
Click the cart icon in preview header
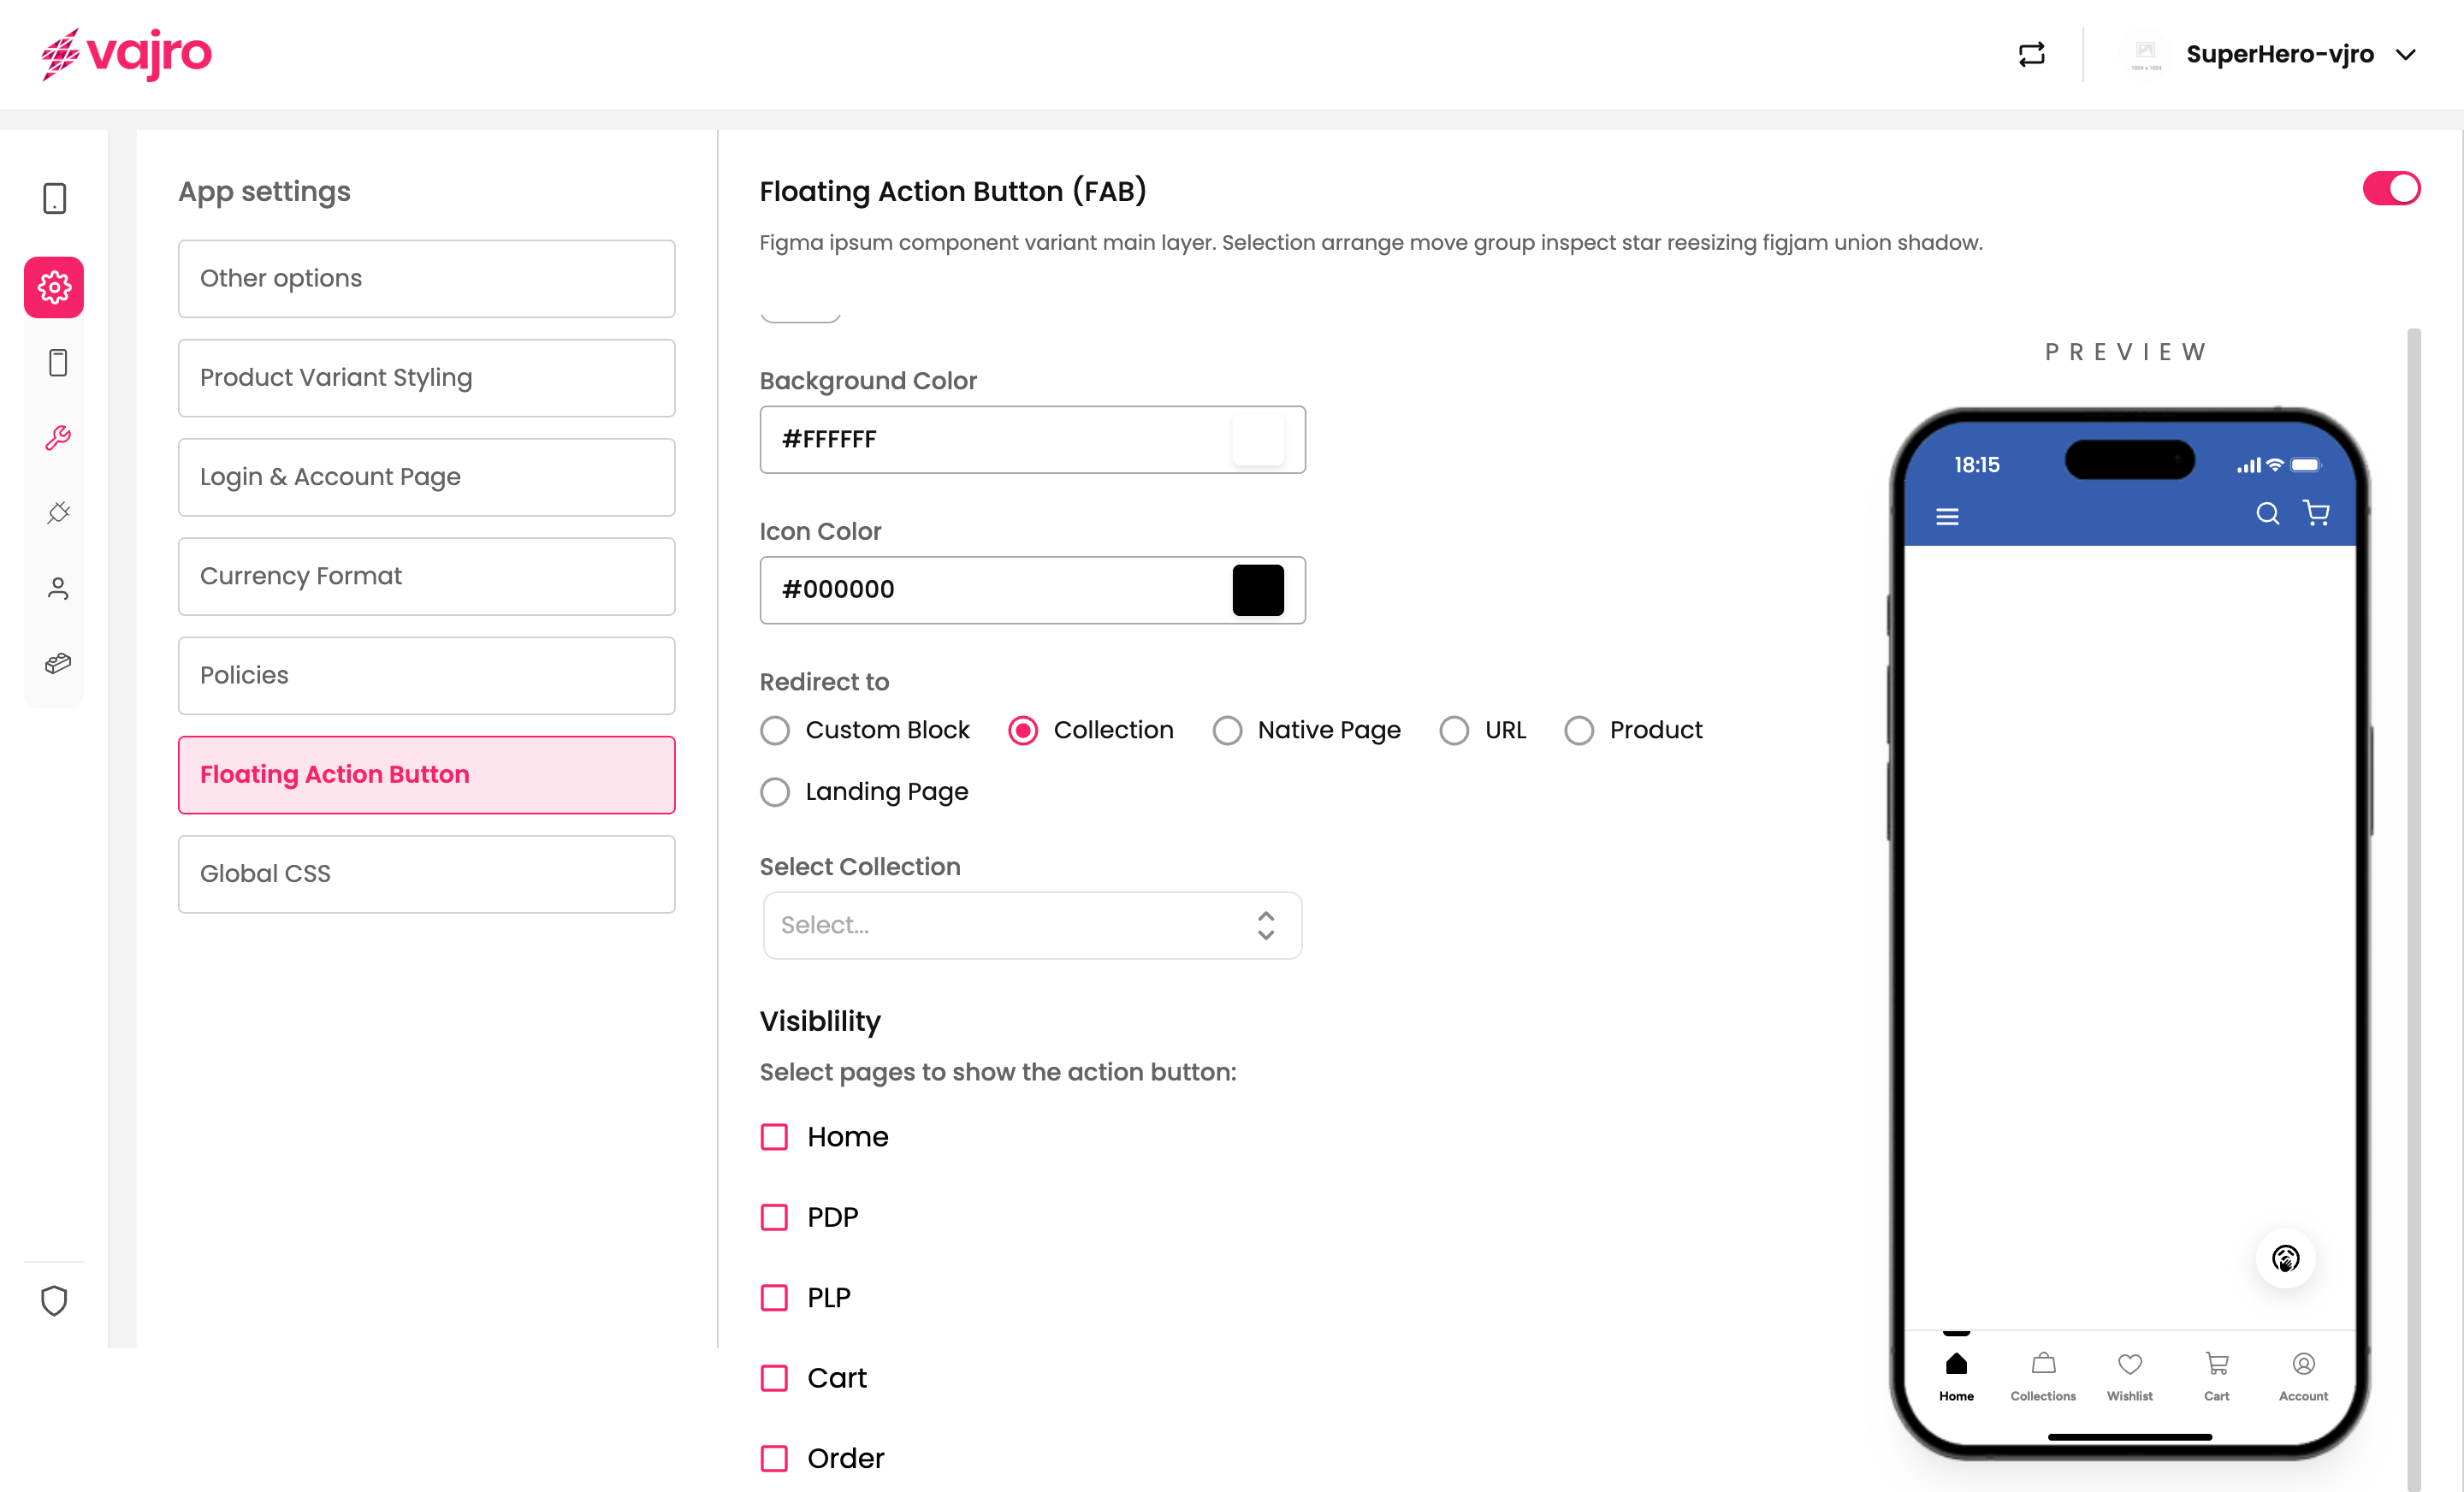click(x=2316, y=513)
